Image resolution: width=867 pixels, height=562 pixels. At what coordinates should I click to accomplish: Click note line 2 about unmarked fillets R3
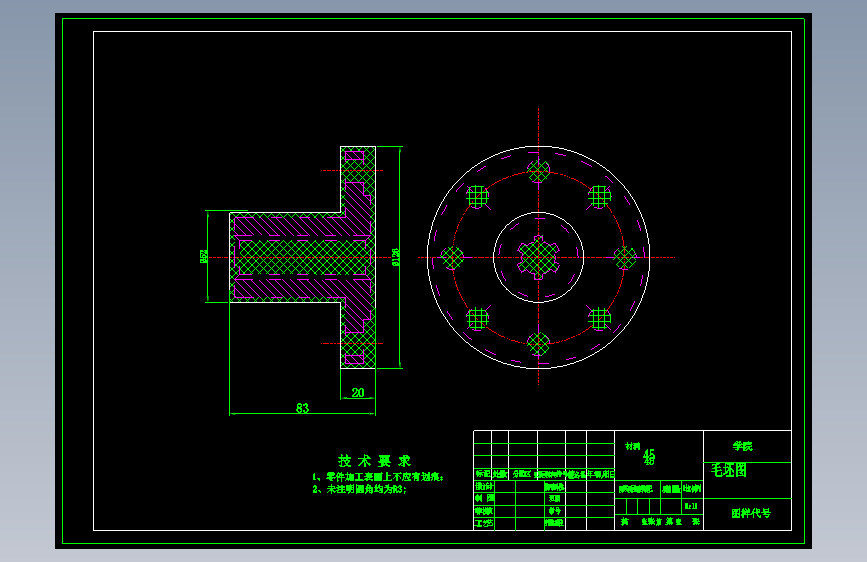coord(359,490)
